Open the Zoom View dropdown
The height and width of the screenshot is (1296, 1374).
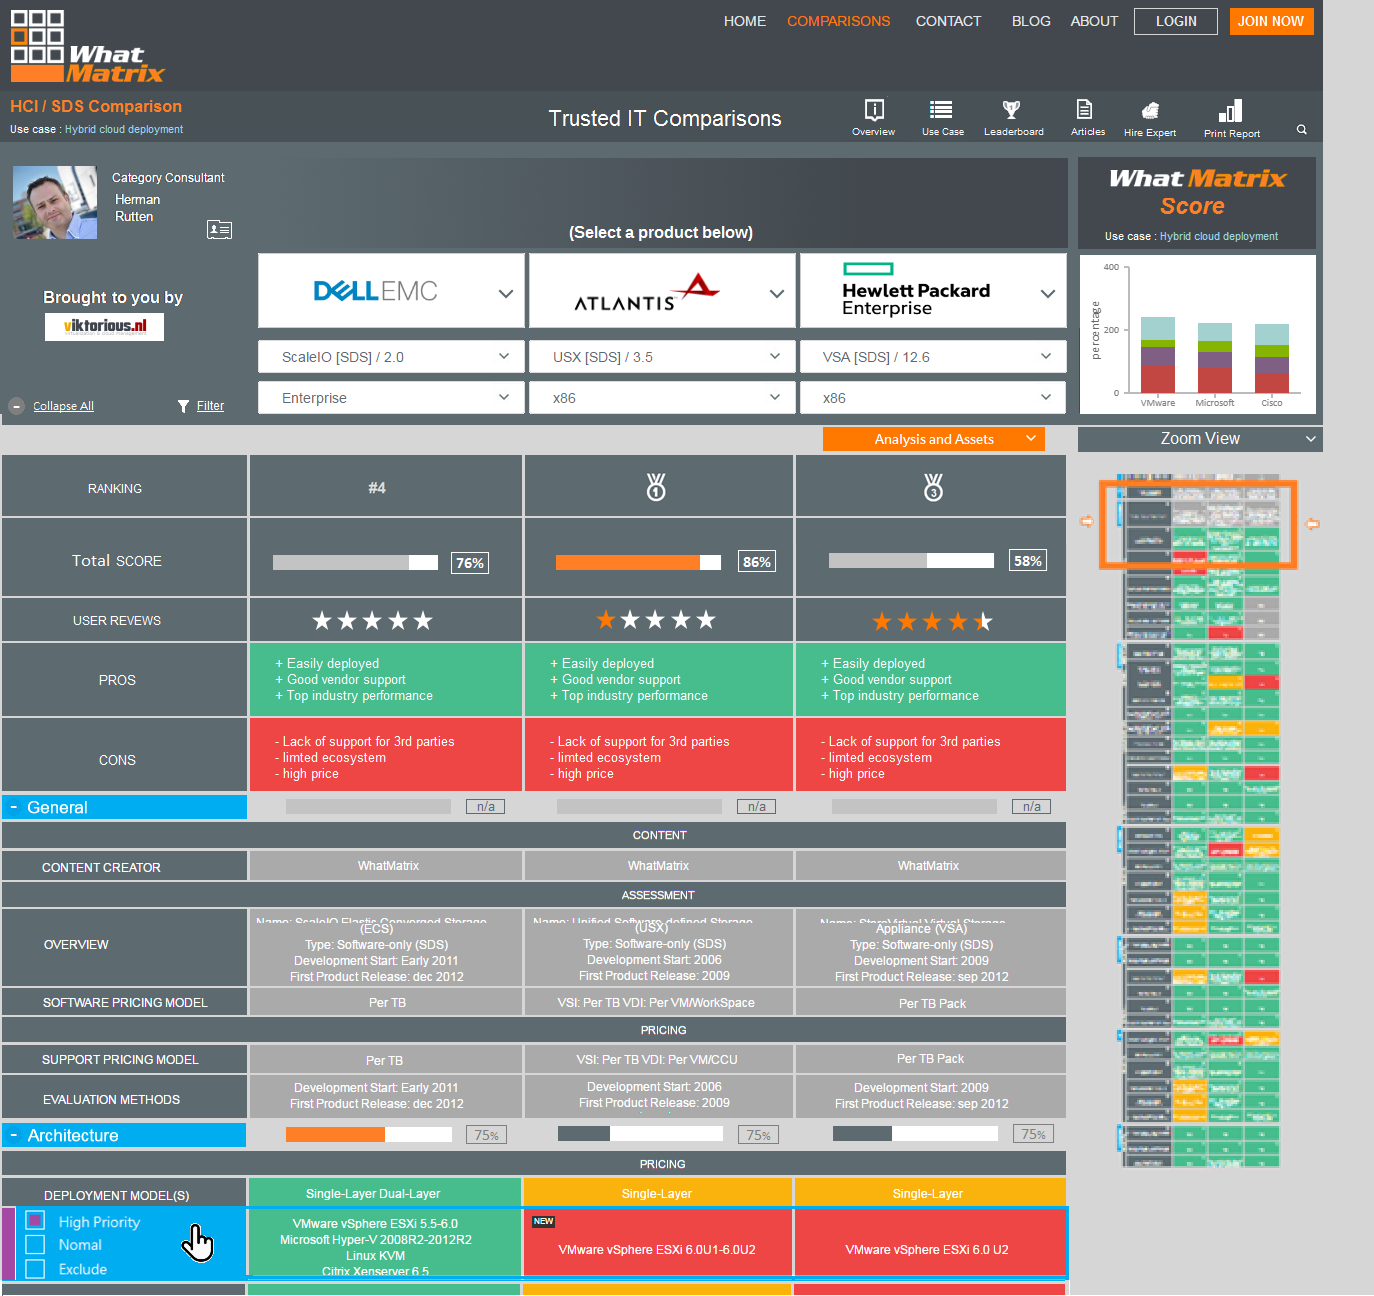point(1200,439)
